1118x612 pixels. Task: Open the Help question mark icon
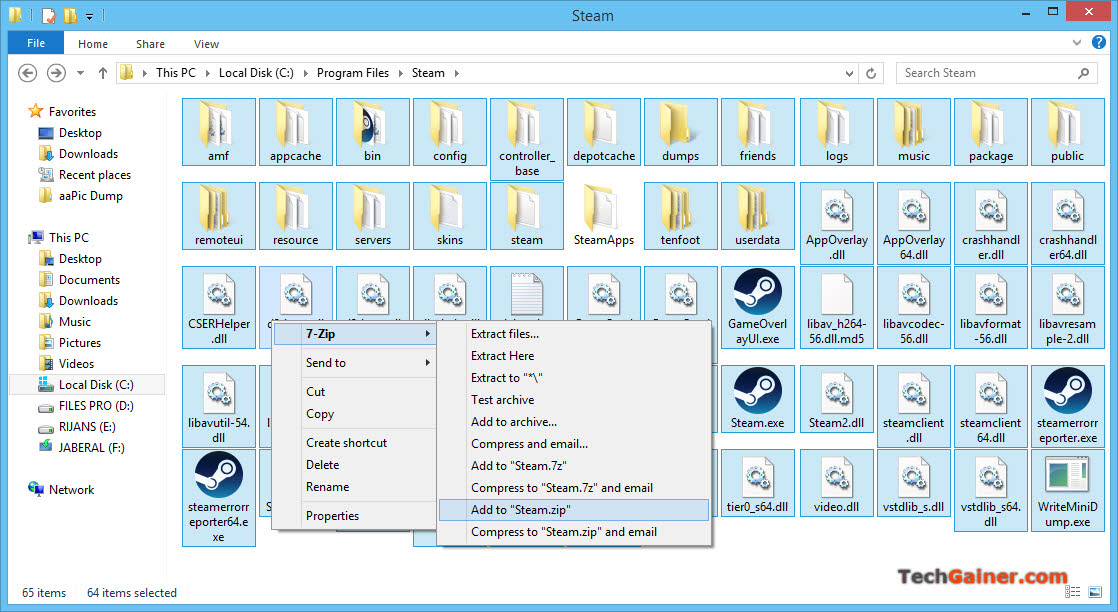(1100, 44)
